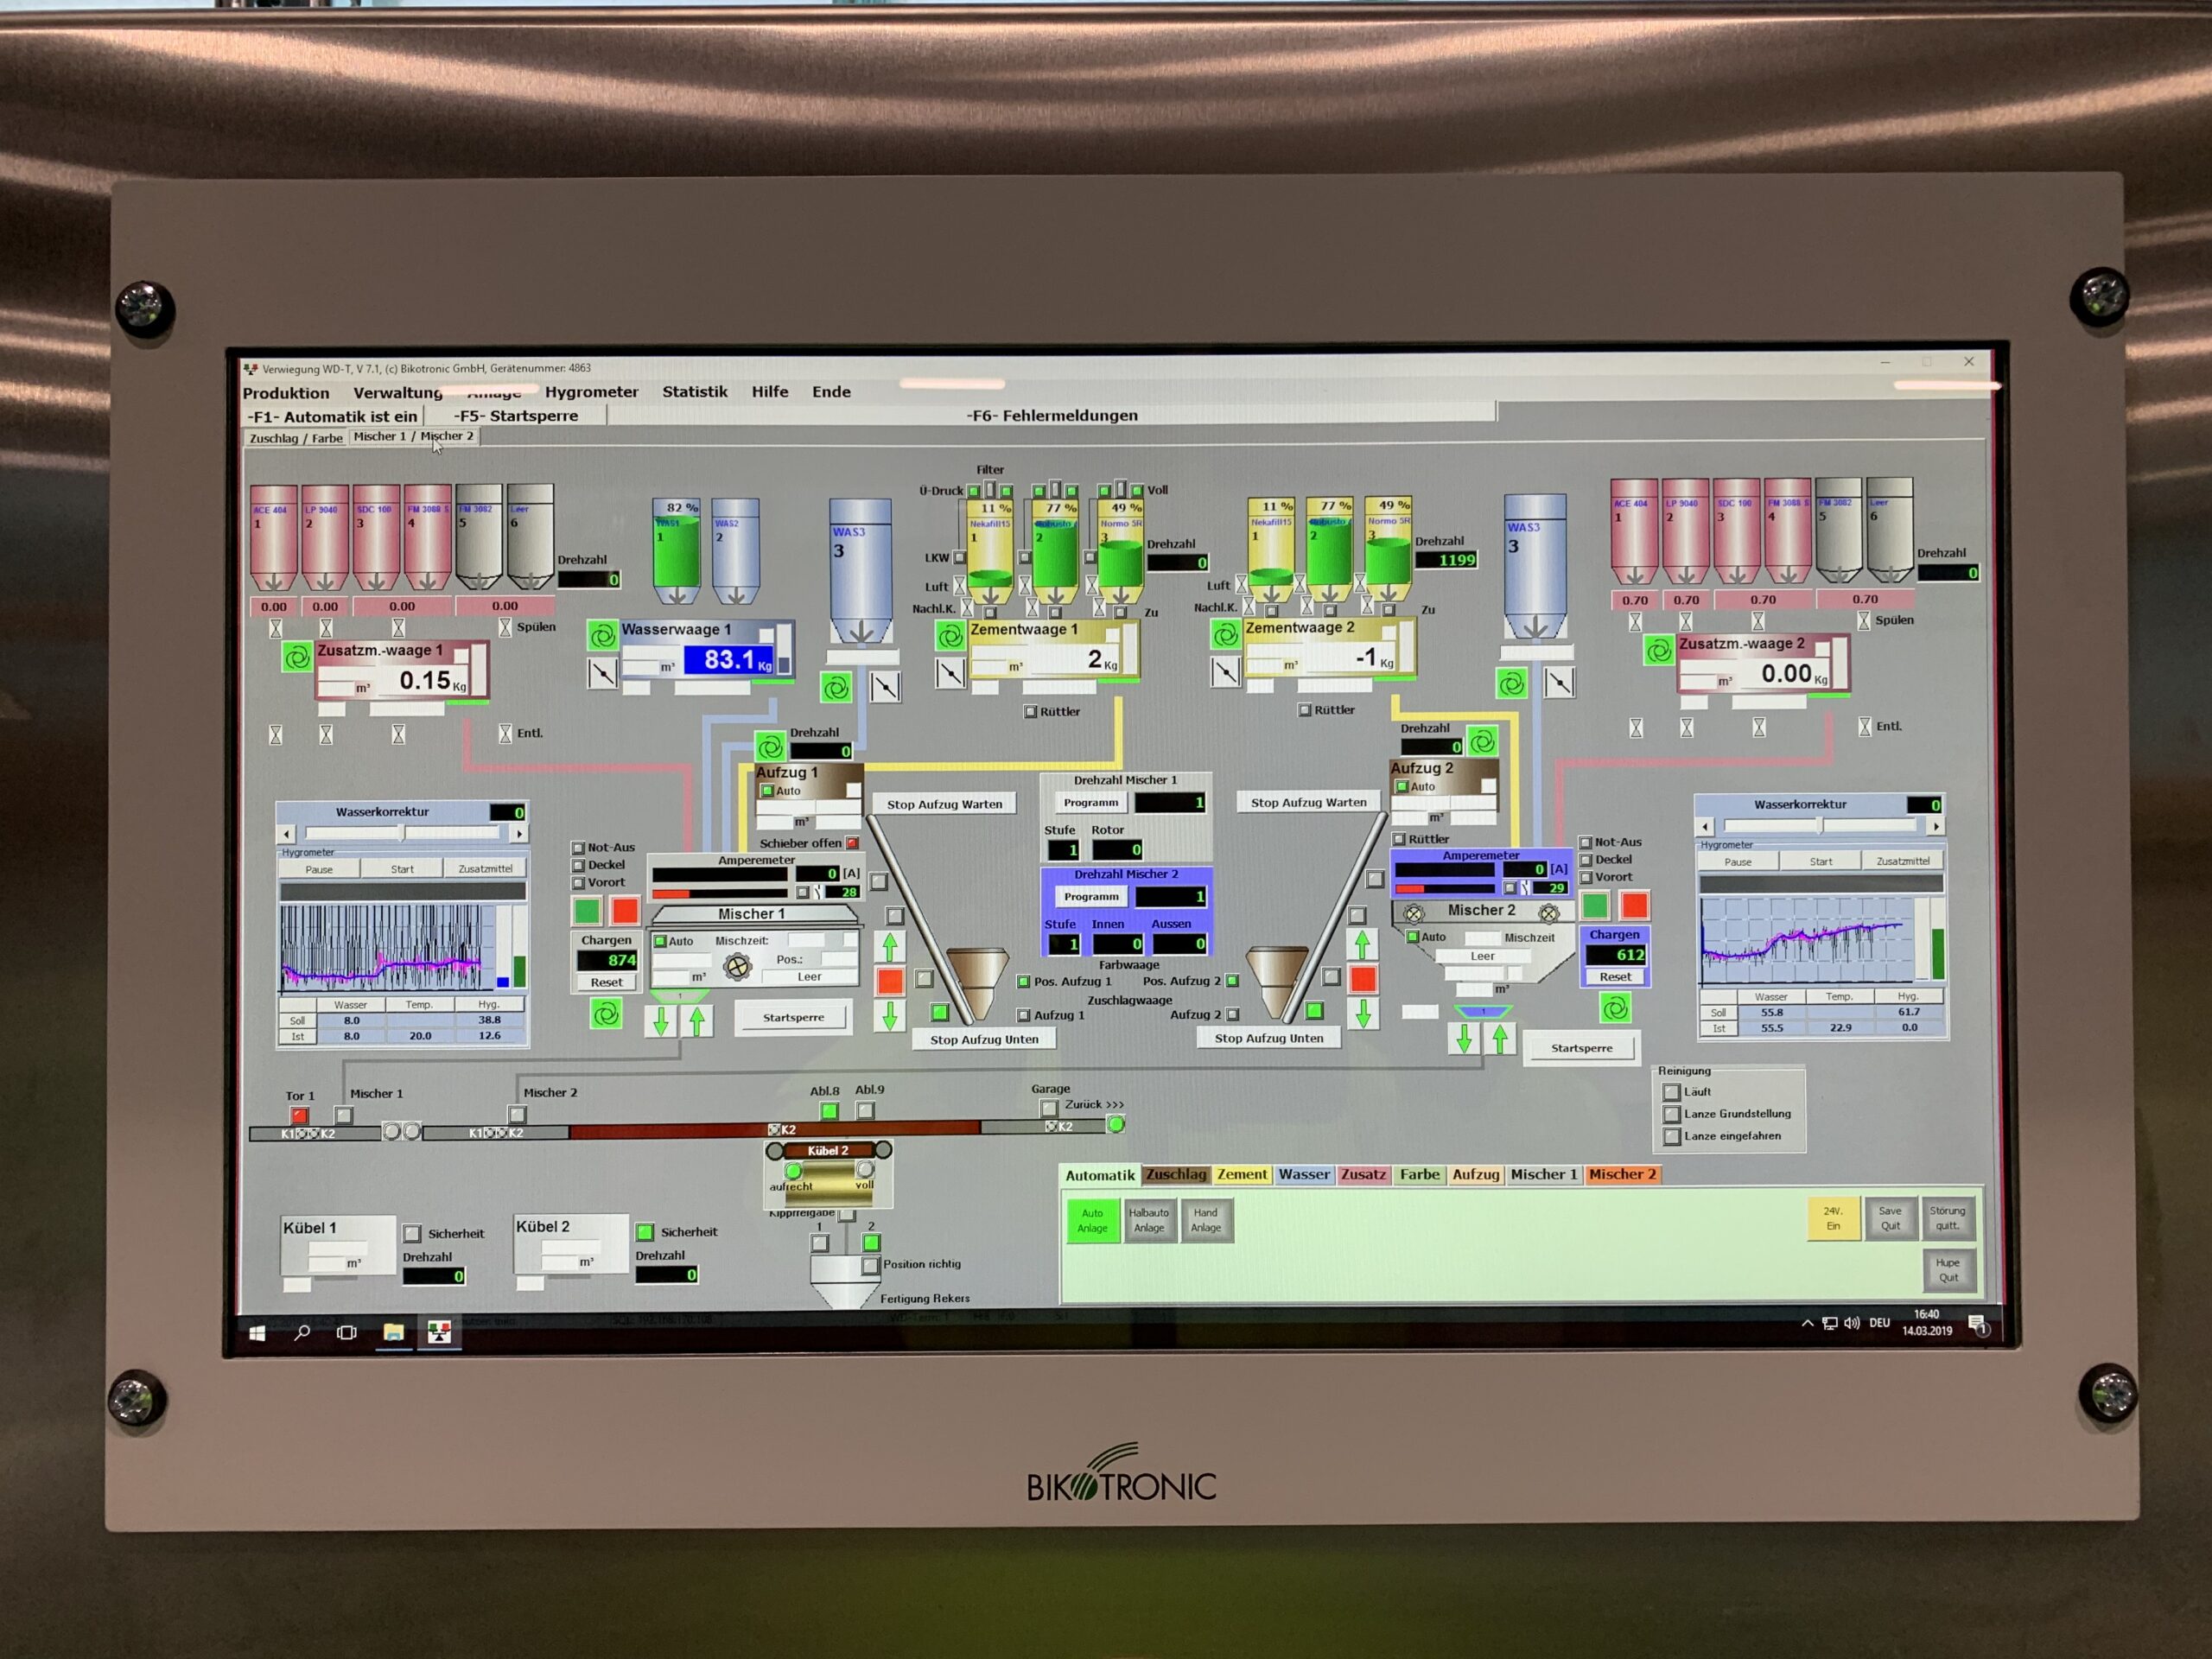Click the red stop square of Aufzug 1
The width and height of the screenshot is (2212, 1659).
pos(890,981)
